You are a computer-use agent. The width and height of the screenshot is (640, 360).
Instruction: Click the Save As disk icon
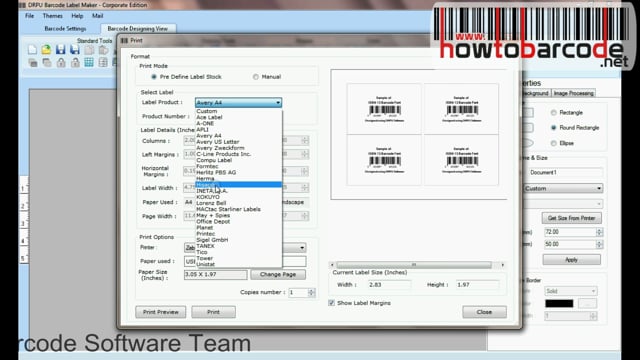[75, 50]
